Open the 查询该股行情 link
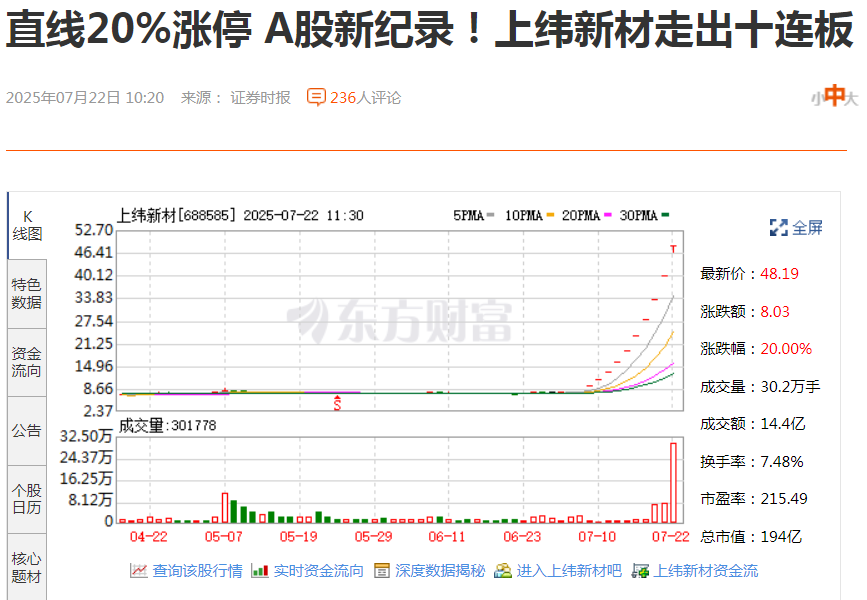This screenshot has width=867, height=600. (197, 571)
